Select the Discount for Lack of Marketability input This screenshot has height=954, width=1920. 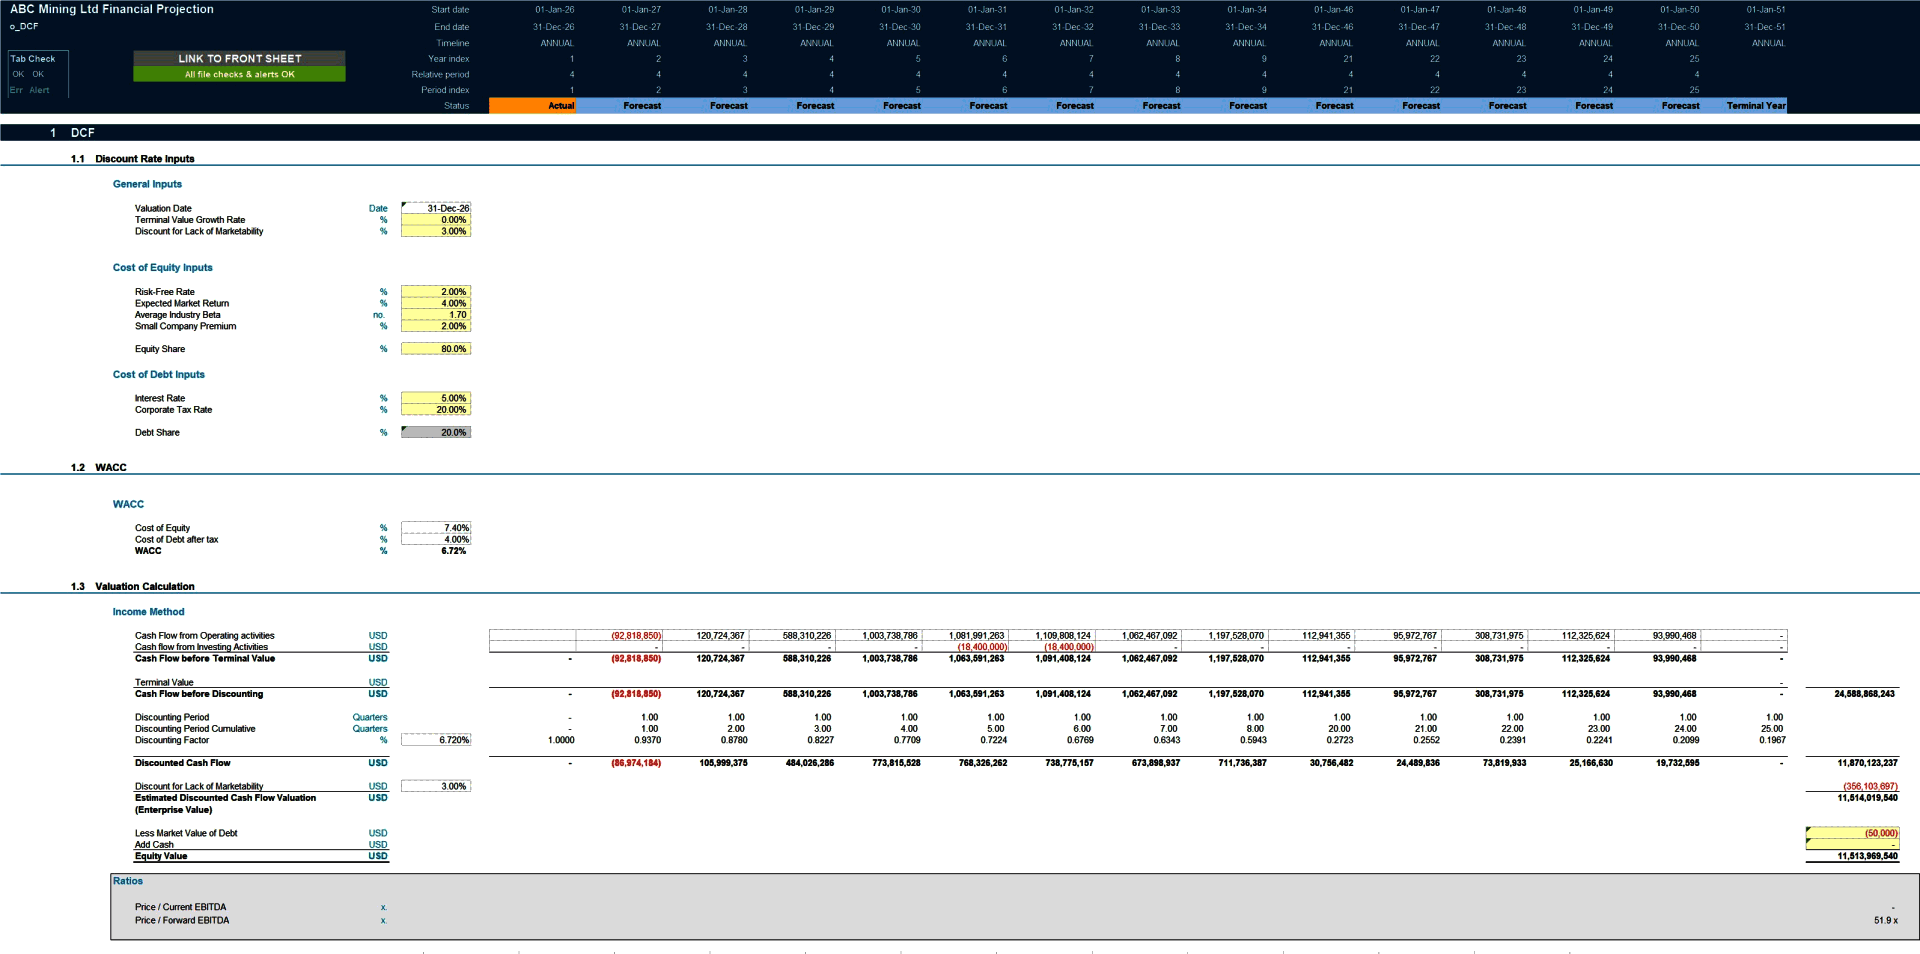[435, 231]
